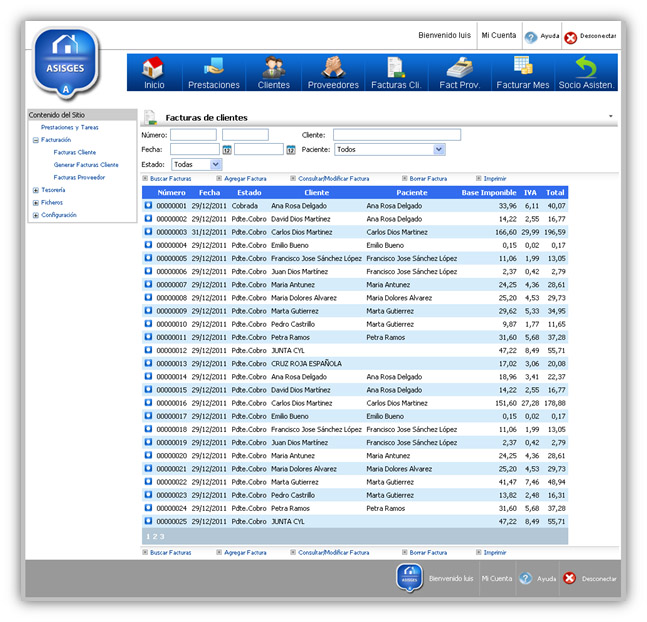
Task: Click the Fact Prov. cash register icon
Action: pyautogui.click(x=460, y=68)
